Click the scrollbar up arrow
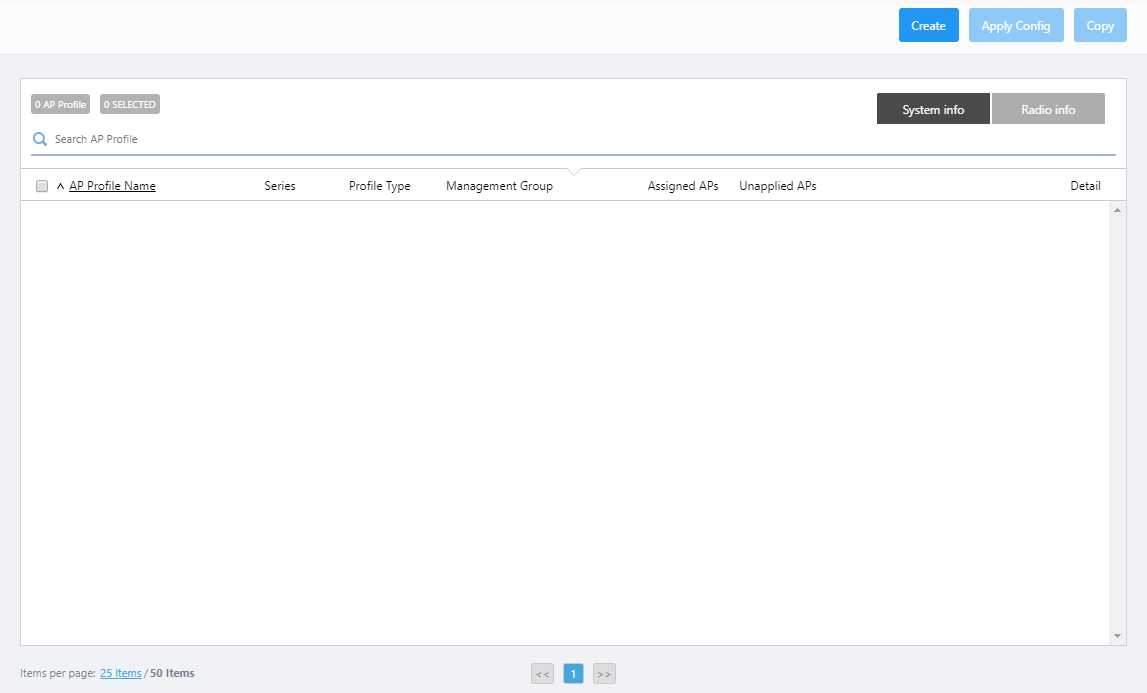 coord(1117,210)
